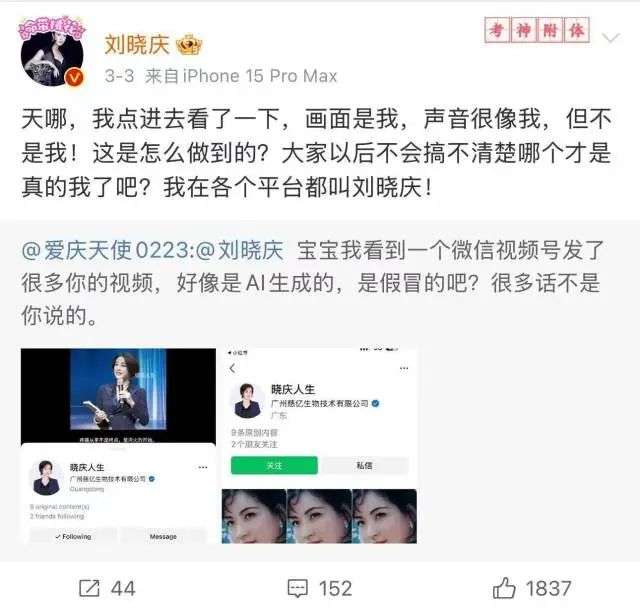This screenshot has height=612, width=640.
Task: Open the @爱庆天使0223 mention link
Action: click(x=108, y=250)
